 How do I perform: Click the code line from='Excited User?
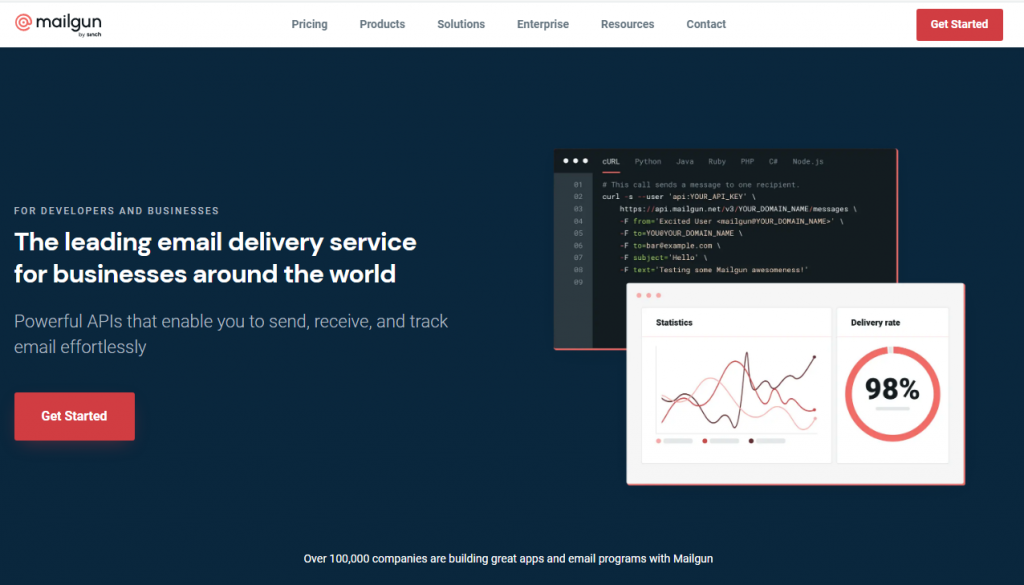pyautogui.click(x=731, y=221)
